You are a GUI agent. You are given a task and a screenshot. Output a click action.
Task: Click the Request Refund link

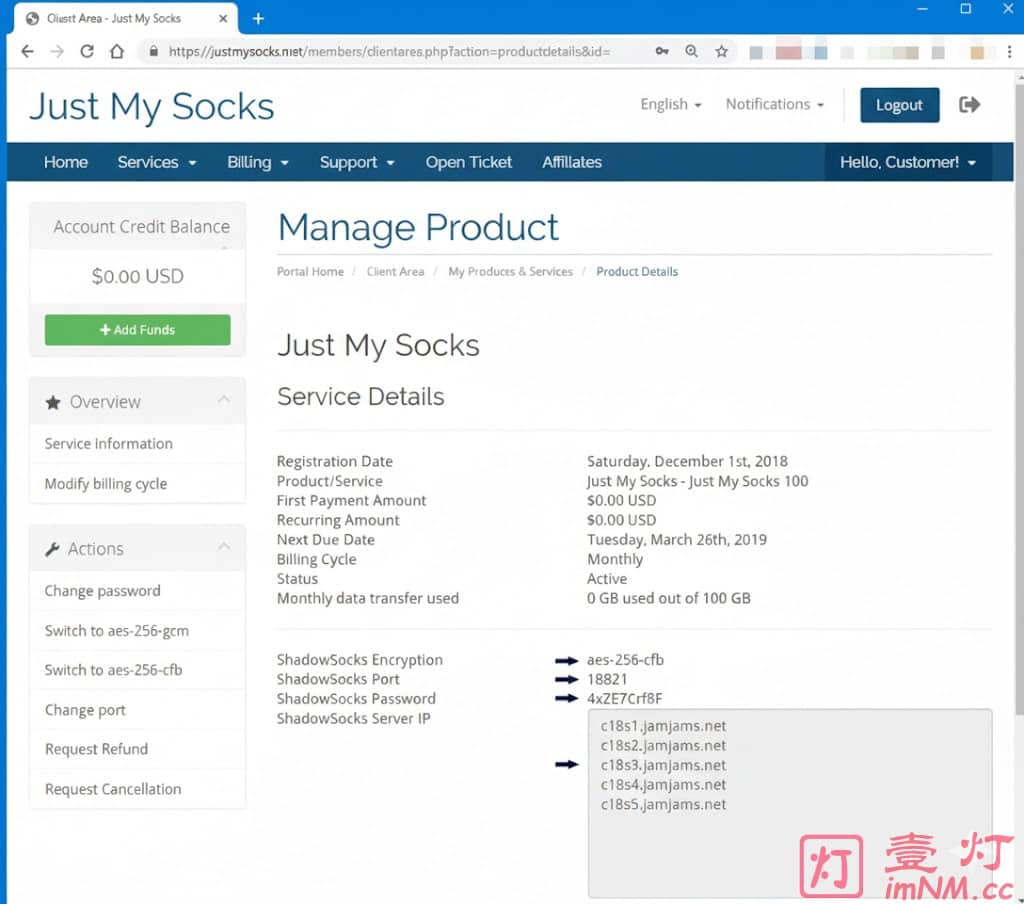click(x=96, y=749)
